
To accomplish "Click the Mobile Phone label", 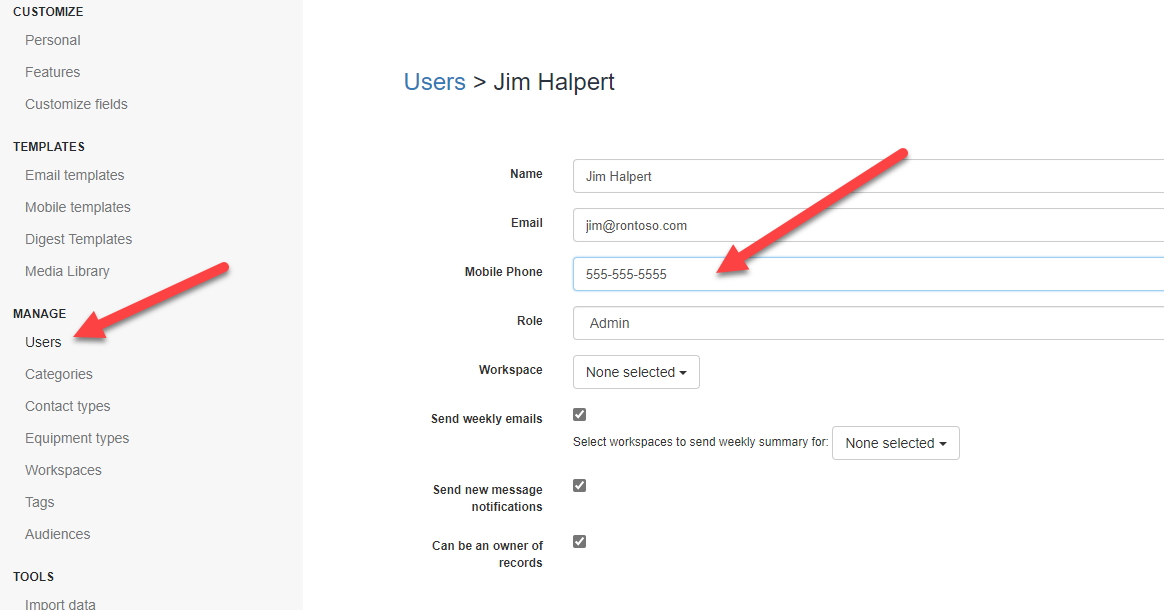I will tap(503, 272).
